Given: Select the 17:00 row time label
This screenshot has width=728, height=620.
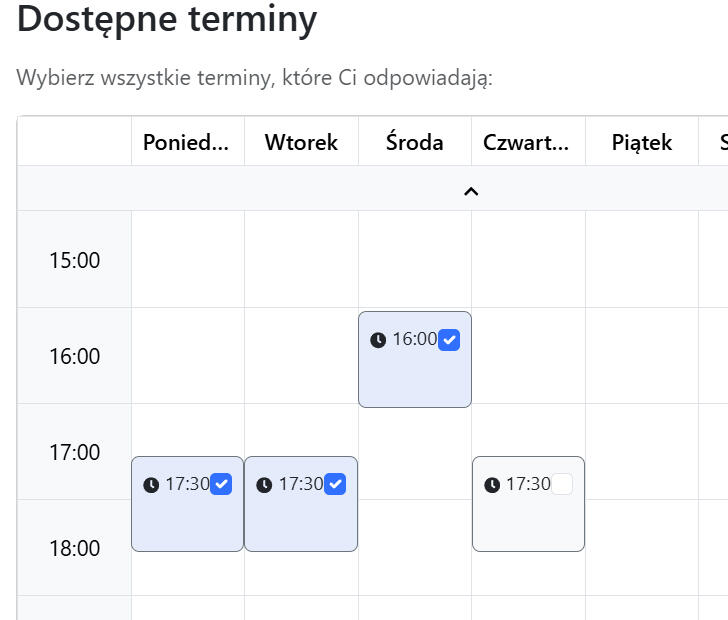Looking at the screenshot, I should pos(75,453).
